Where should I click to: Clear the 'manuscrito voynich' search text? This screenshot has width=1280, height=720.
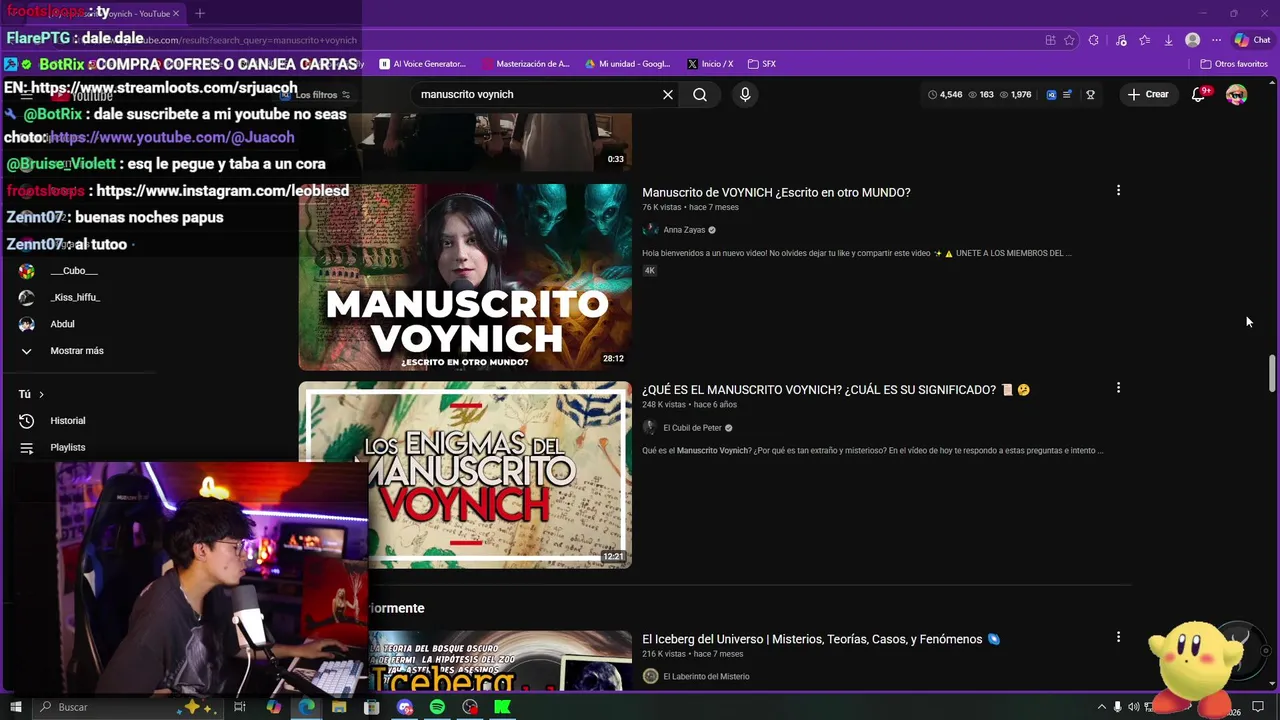pyautogui.click(x=668, y=94)
